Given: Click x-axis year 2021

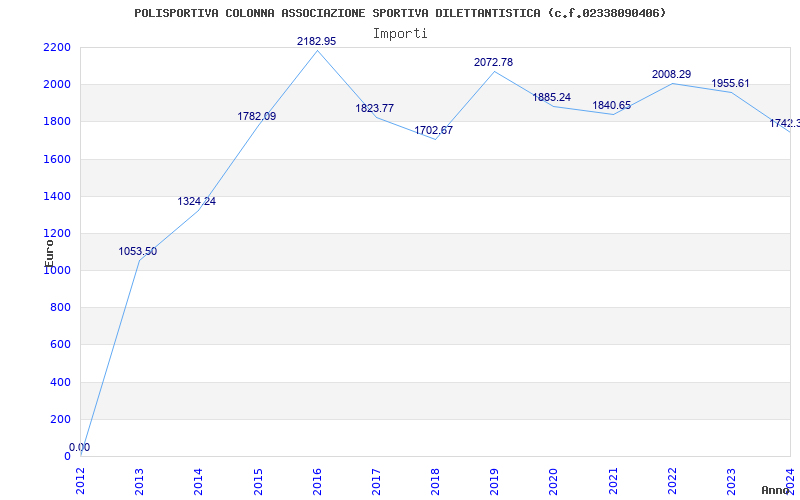Looking at the screenshot, I should coord(613,481).
